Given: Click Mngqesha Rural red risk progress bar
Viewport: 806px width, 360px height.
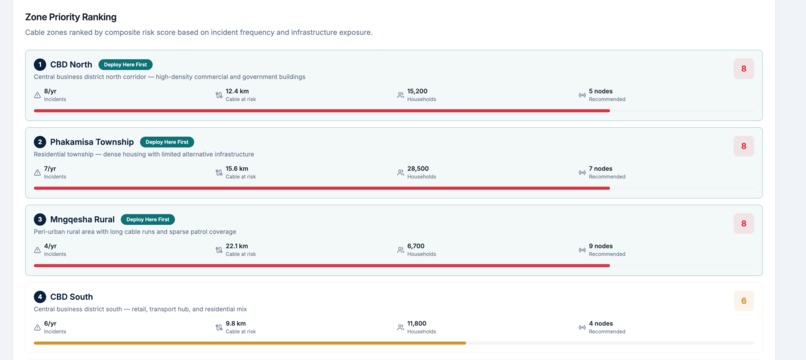Looking at the screenshot, I should tap(322, 265).
